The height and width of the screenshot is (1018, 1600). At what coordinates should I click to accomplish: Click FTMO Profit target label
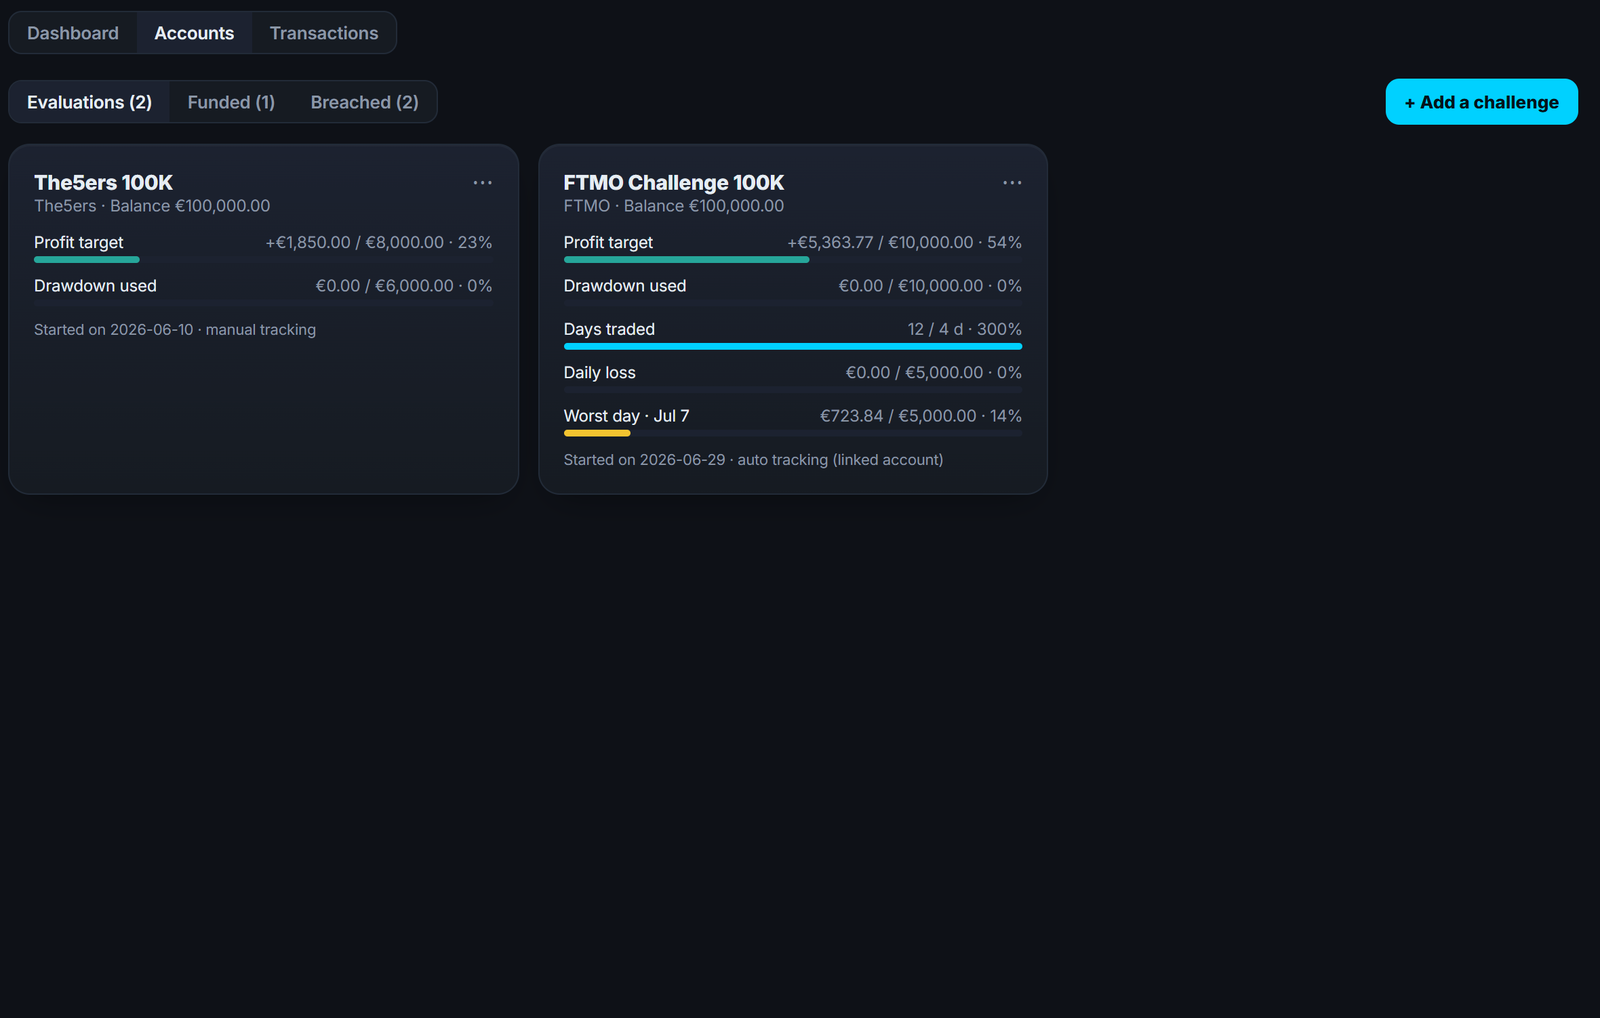point(608,243)
